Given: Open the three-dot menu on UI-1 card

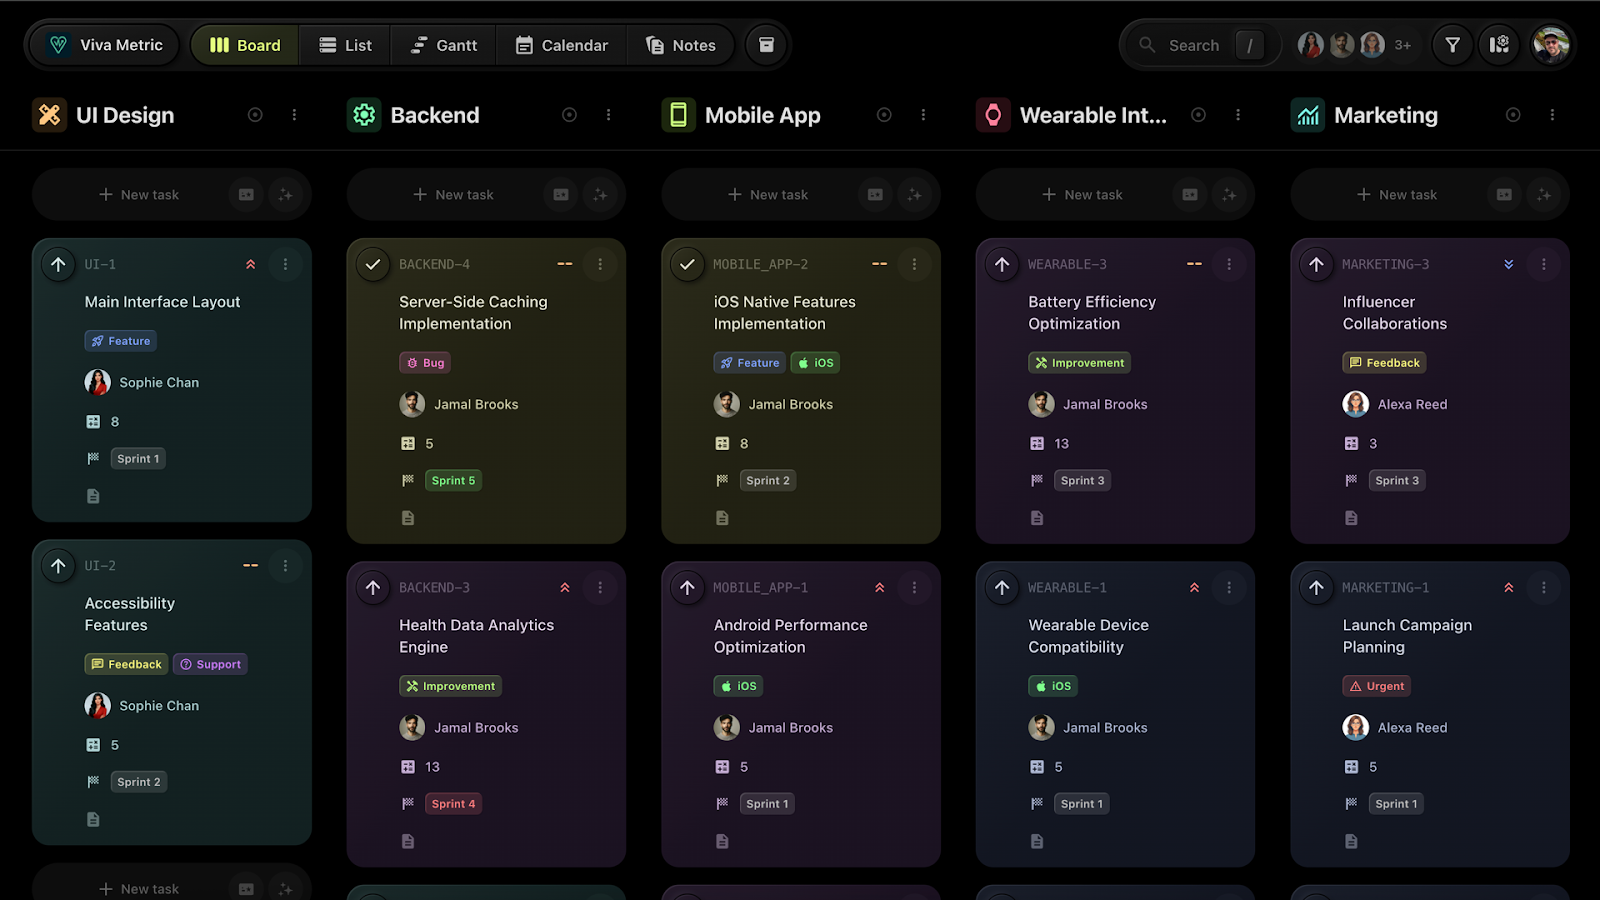Looking at the screenshot, I should click(x=286, y=264).
